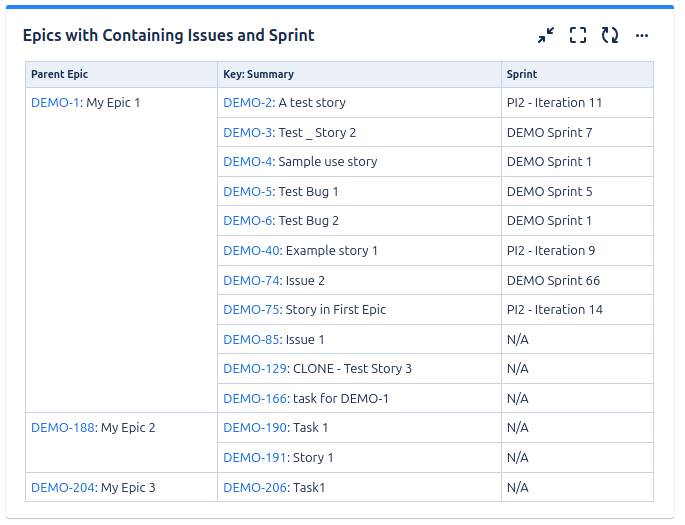Minimize the gadget with the collapse arrows icon
The width and height of the screenshot is (685, 525).
(546, 35)
